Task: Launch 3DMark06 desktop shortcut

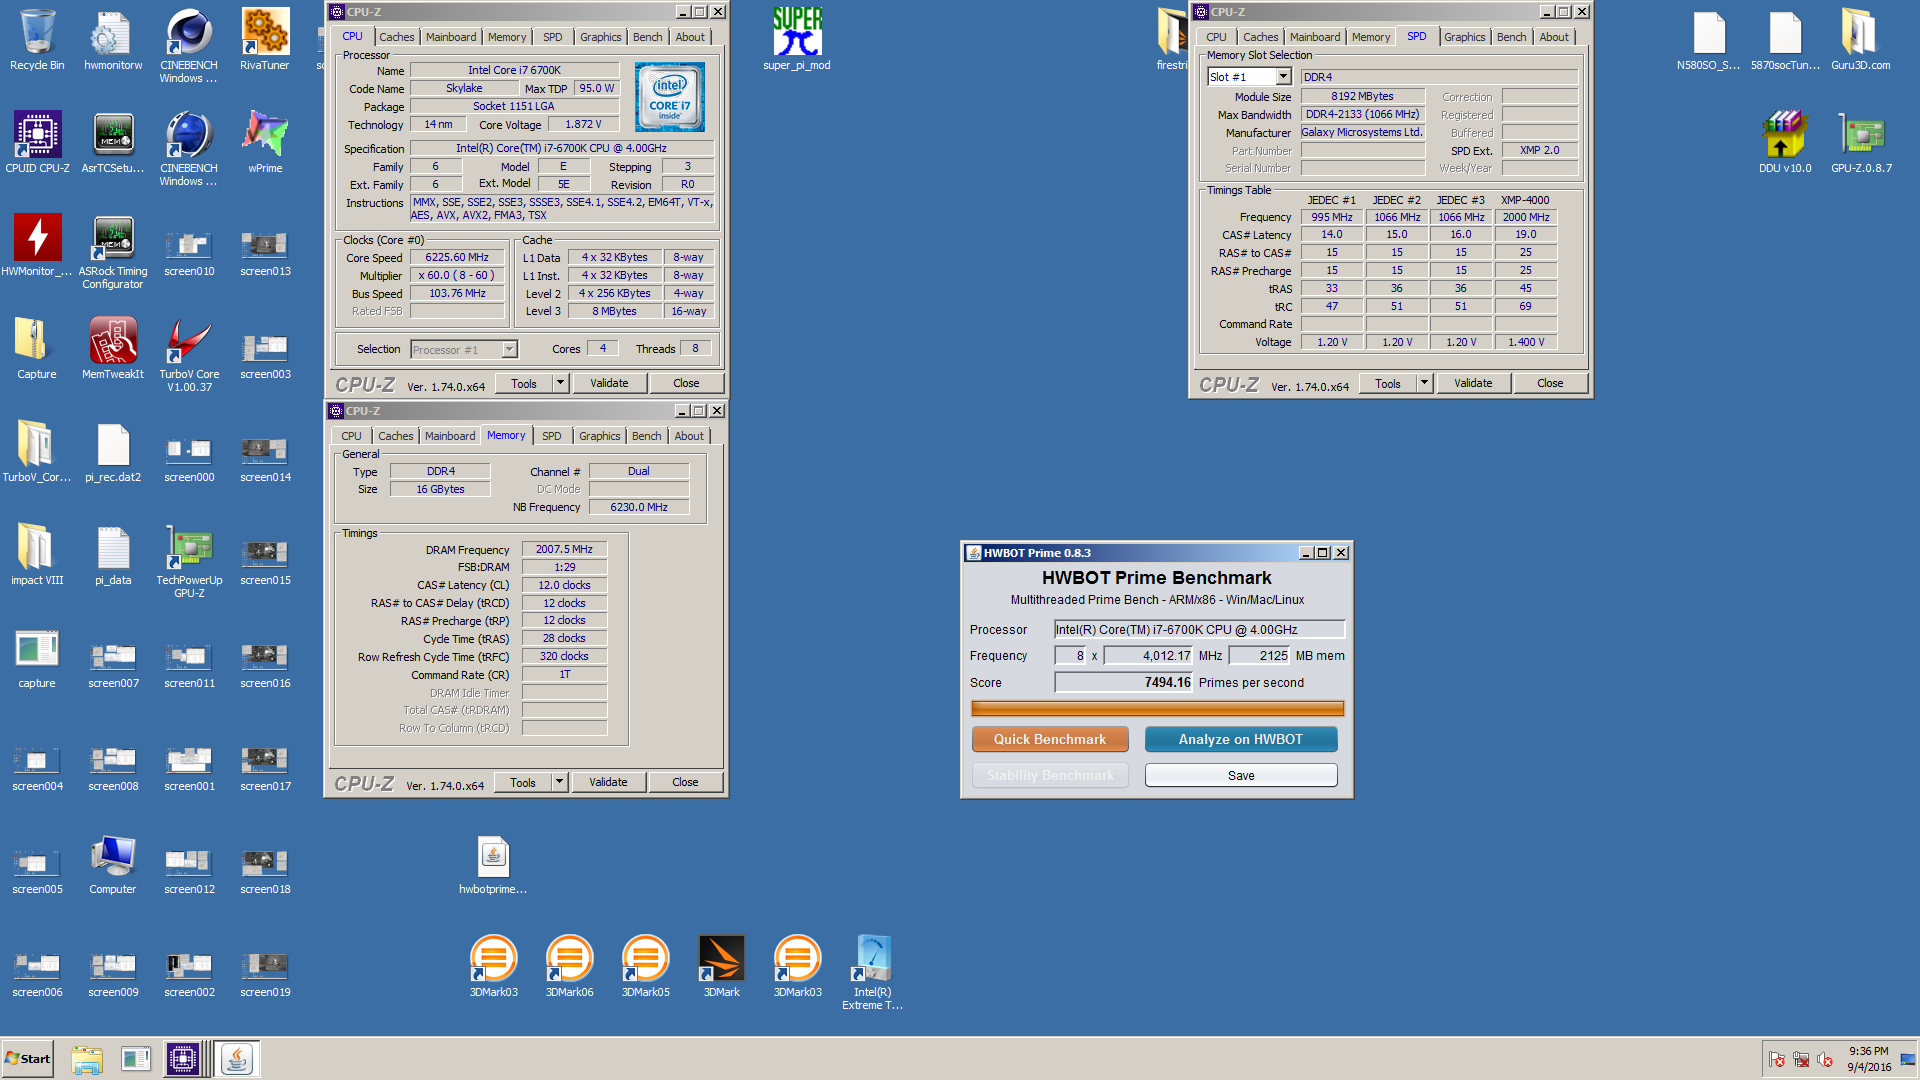Action: pos(569,967)
